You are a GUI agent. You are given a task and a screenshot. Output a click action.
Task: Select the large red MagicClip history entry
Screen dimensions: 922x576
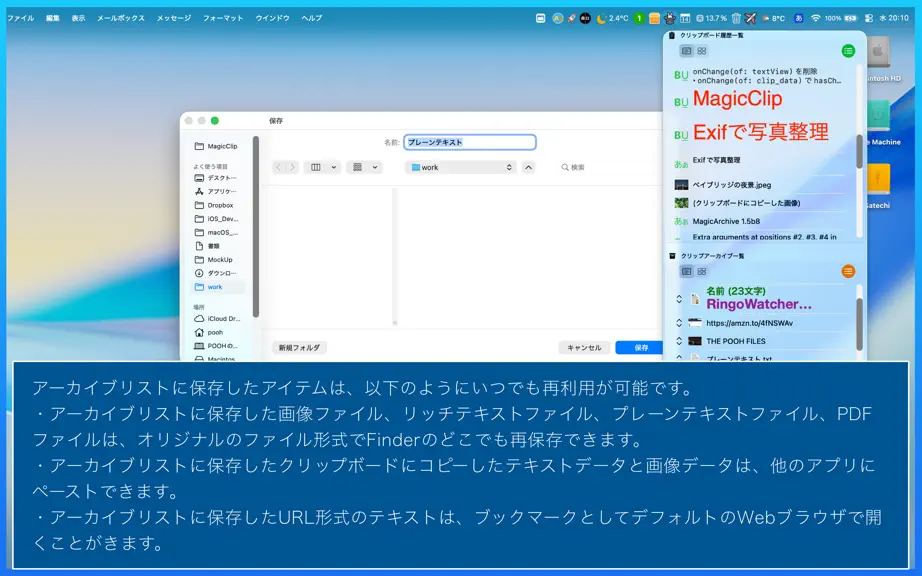pos(737,99)
